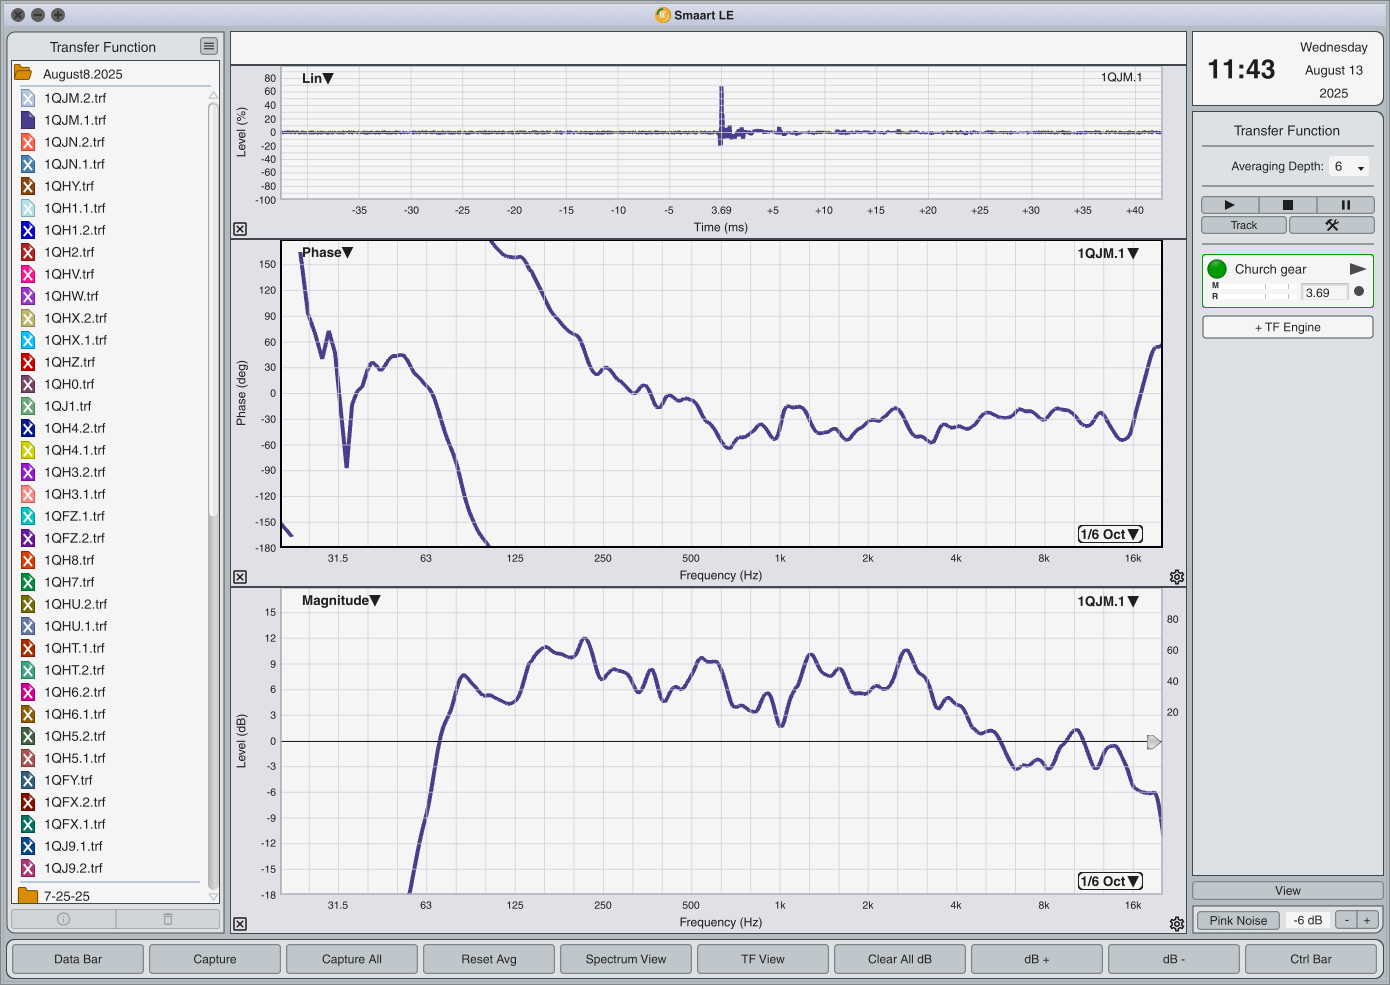The height and width of the screenshot is (985, 1390).
Task: Toggle the green Church gear engine indicator
Action: point(1217,269)
